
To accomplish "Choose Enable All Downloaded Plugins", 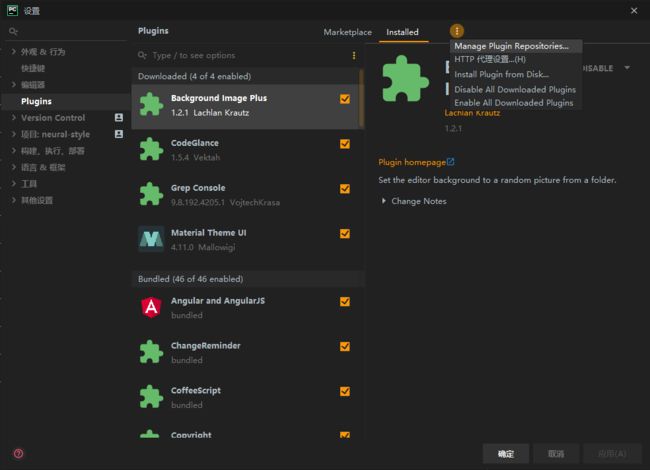I will point(516,103).
